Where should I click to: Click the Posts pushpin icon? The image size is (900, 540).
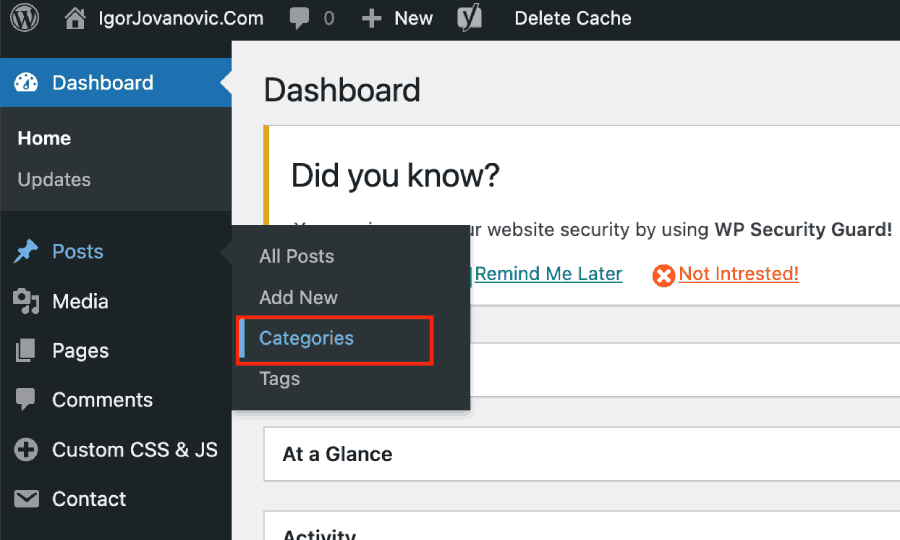pos(26,251)
